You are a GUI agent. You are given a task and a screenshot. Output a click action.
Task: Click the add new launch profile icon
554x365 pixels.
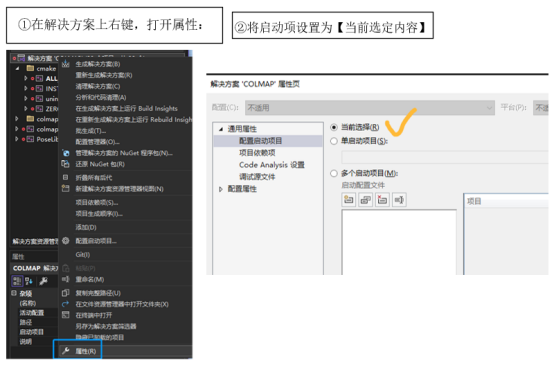tap(348, 200)
